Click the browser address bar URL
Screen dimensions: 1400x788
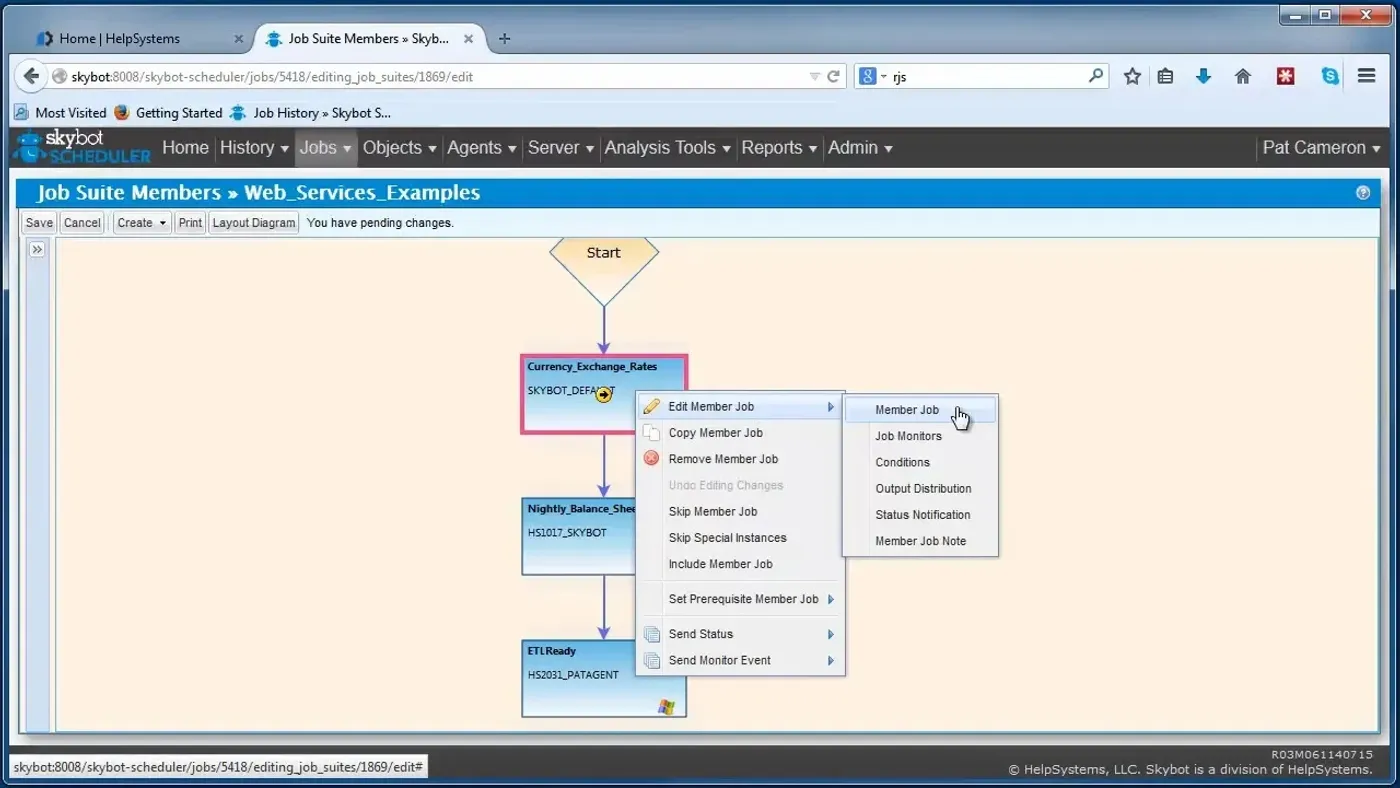pyautogui.click(x=430, y=76)
